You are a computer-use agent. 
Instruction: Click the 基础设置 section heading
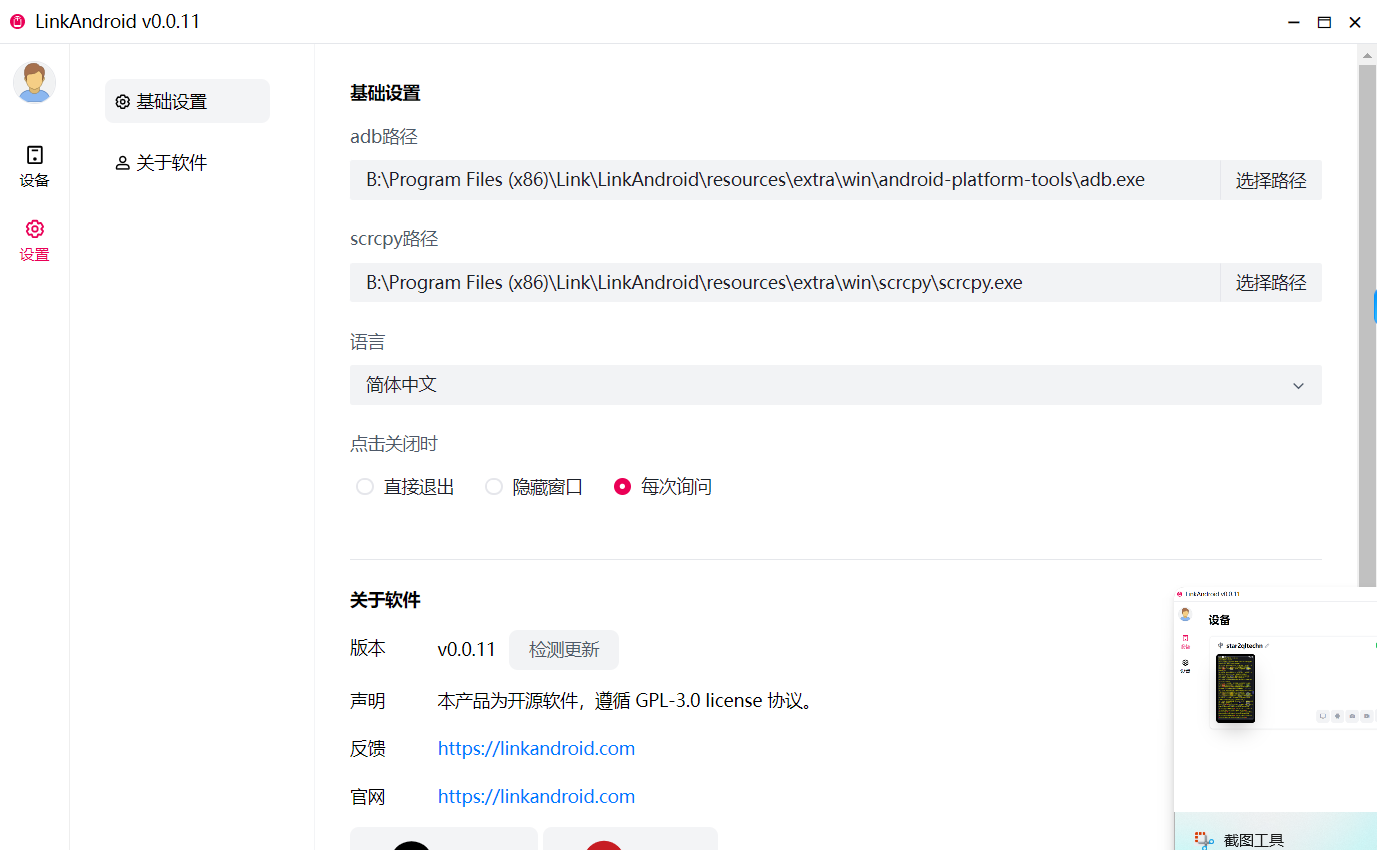(x=385, y=93)
